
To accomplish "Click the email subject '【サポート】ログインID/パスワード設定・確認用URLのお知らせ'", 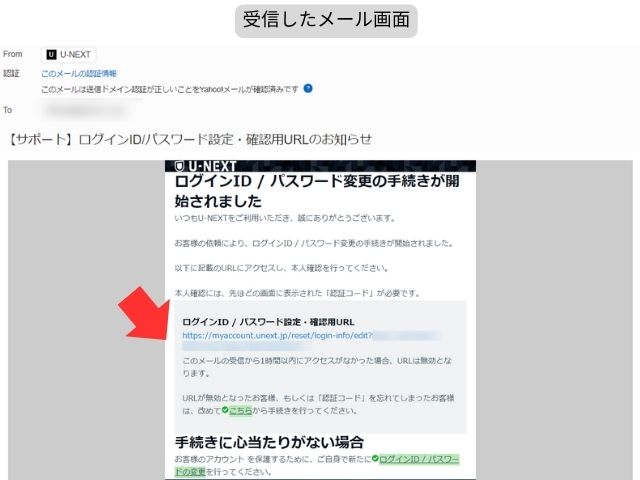I will 190,139.
